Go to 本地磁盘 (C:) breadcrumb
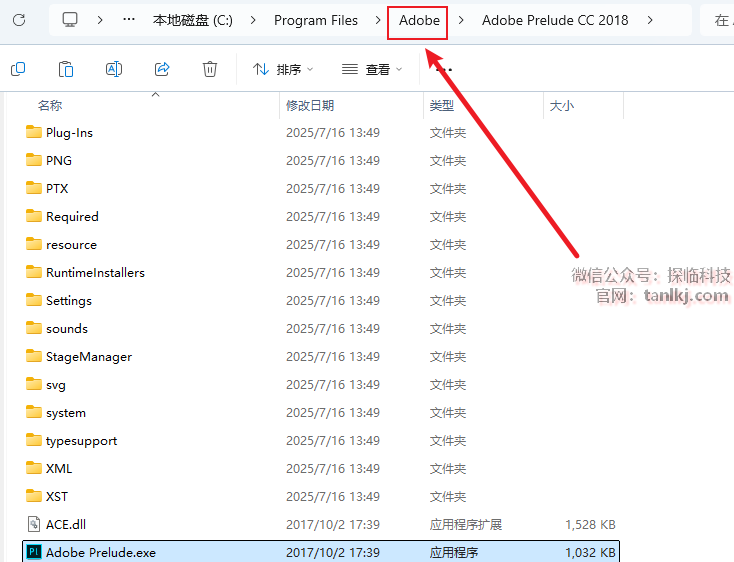This screenshot has width=734, height=562. (193, 20)
